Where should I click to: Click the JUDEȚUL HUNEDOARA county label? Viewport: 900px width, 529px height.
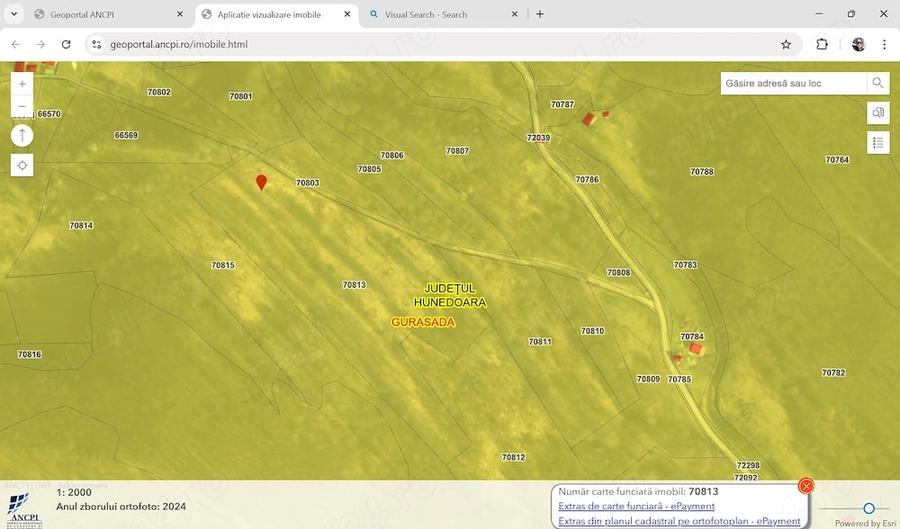click(x=450, y=295)
